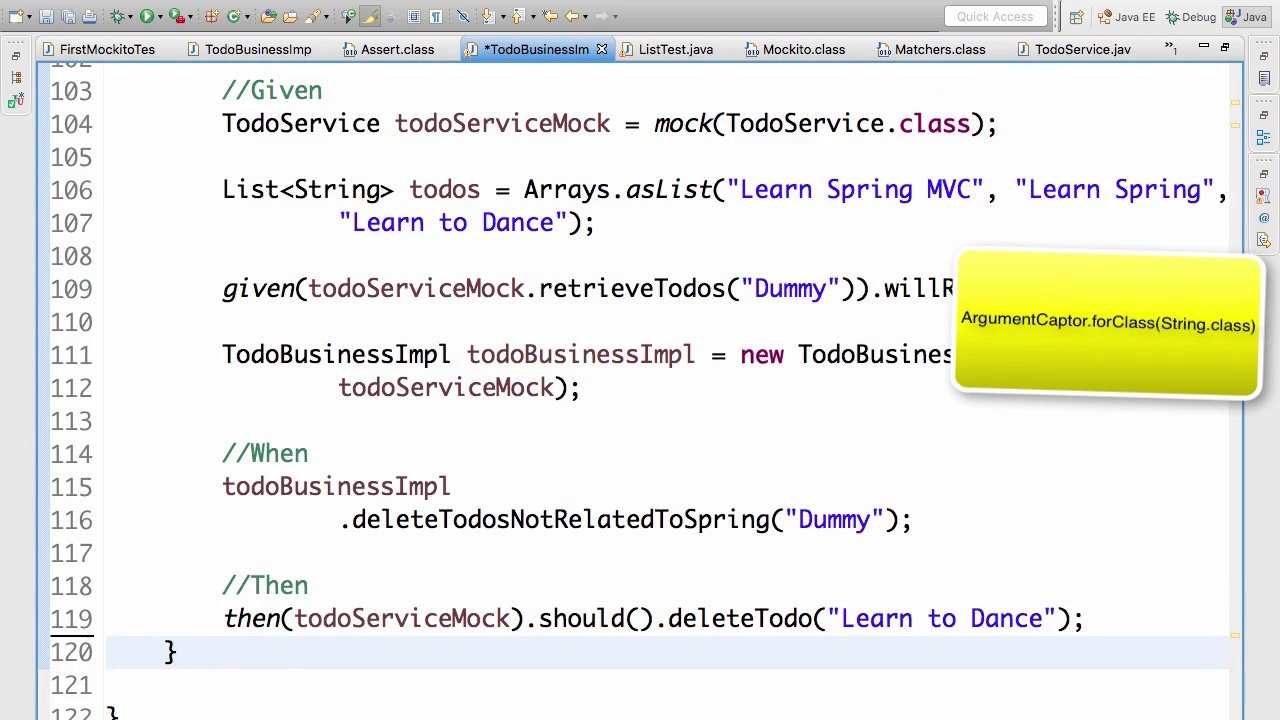Screen dimensions: 1280x720
Task: Expand the New file dropdown arrow
Action: (x=29, y=16)
